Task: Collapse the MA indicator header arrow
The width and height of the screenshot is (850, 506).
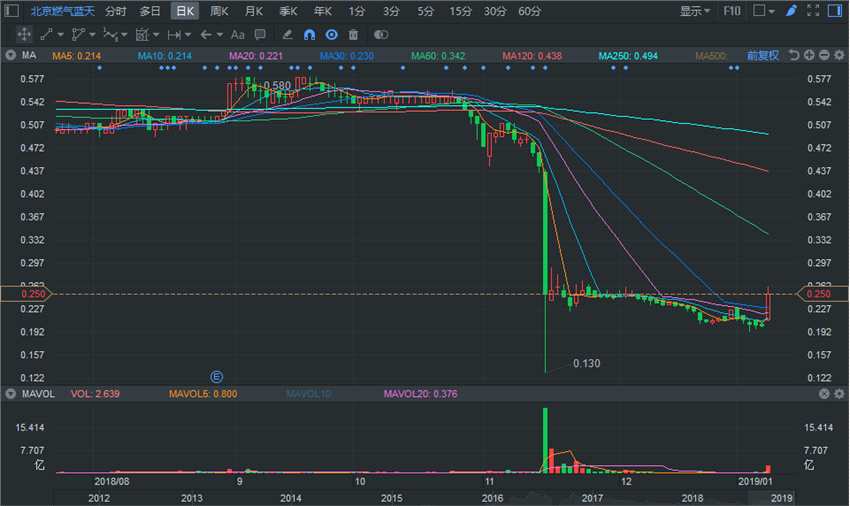Action: click(10, 55)
